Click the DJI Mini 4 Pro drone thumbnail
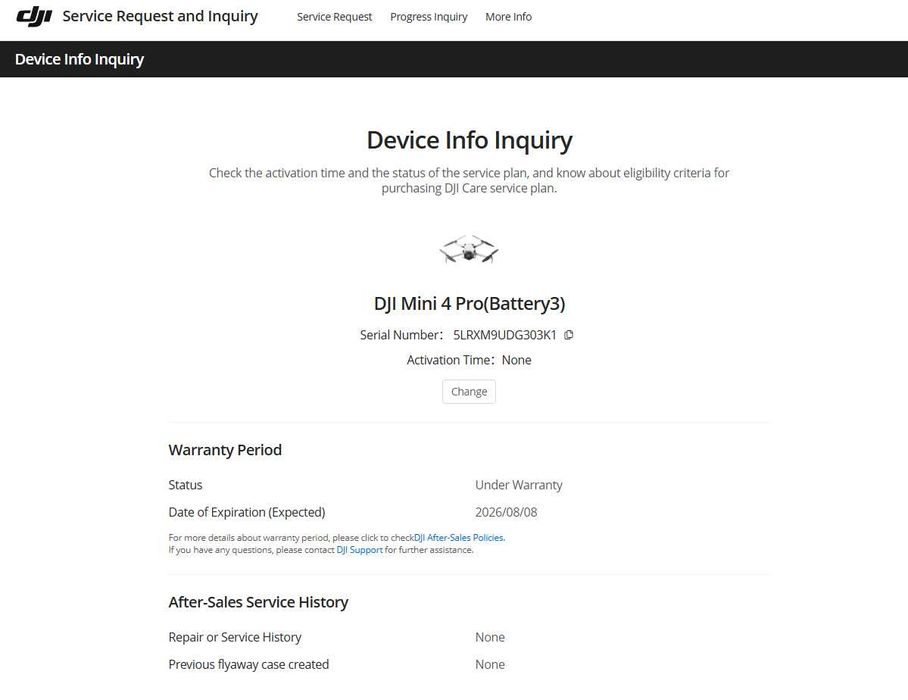This screenshot has width=908, height=700. pyautogui.click(x=468, y=249)
